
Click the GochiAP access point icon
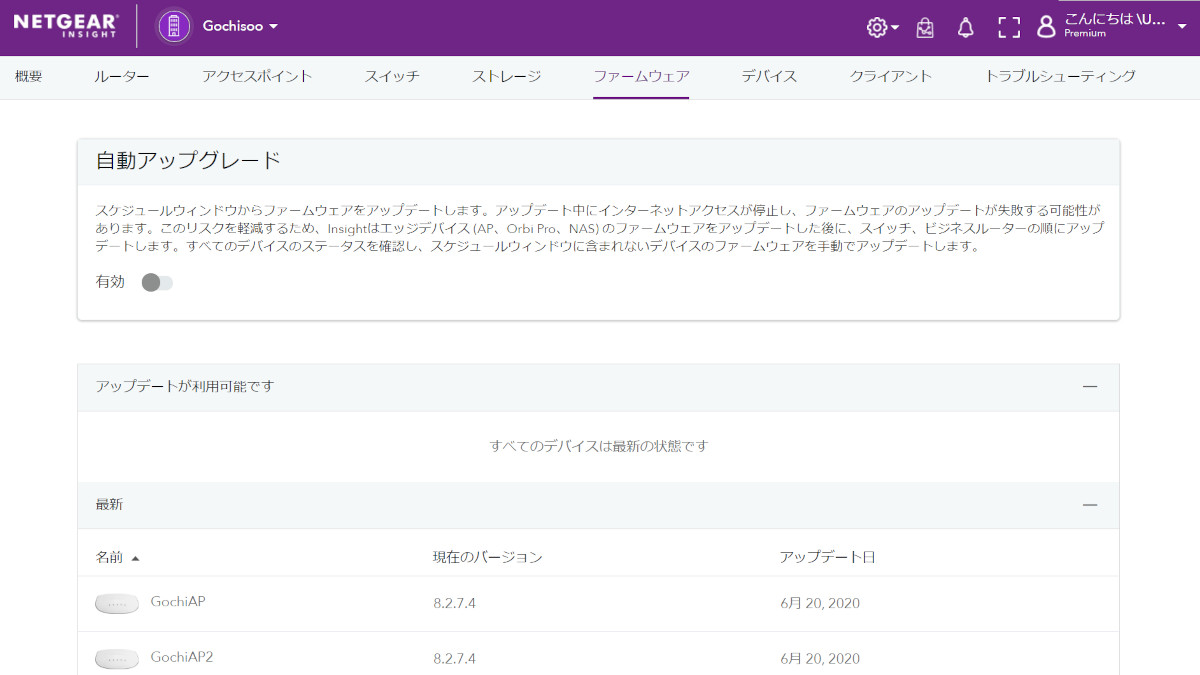tap(117, 603)
